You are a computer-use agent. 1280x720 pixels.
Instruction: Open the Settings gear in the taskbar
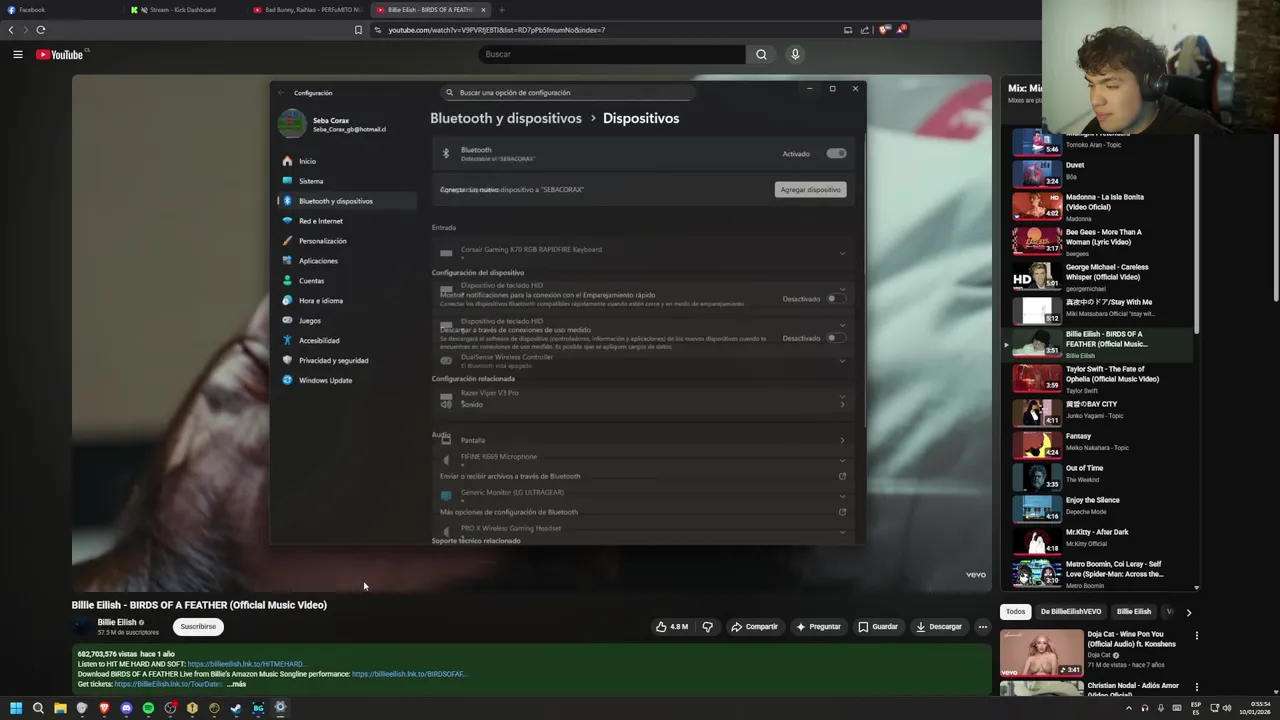280,708
